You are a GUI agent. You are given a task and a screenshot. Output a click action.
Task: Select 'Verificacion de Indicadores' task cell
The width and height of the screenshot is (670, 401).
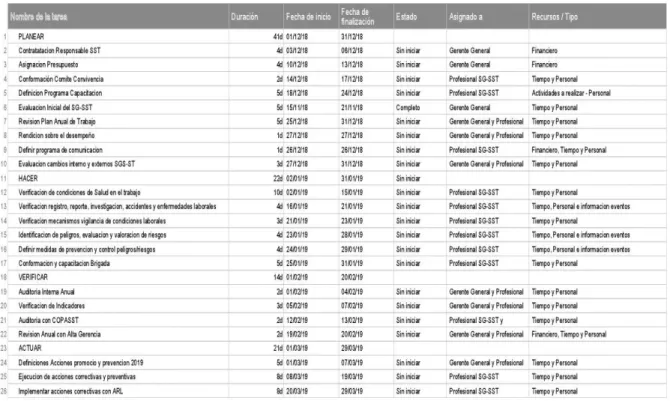pos(52,306)
